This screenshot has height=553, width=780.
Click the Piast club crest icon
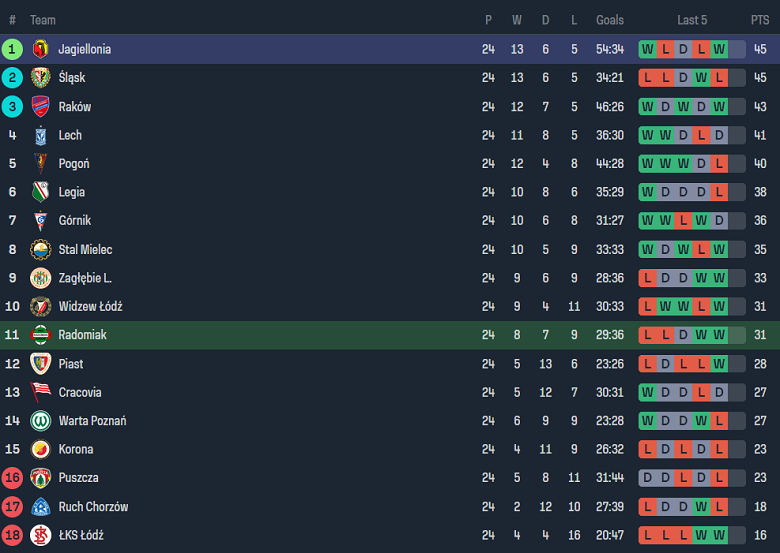click(40, 364)
